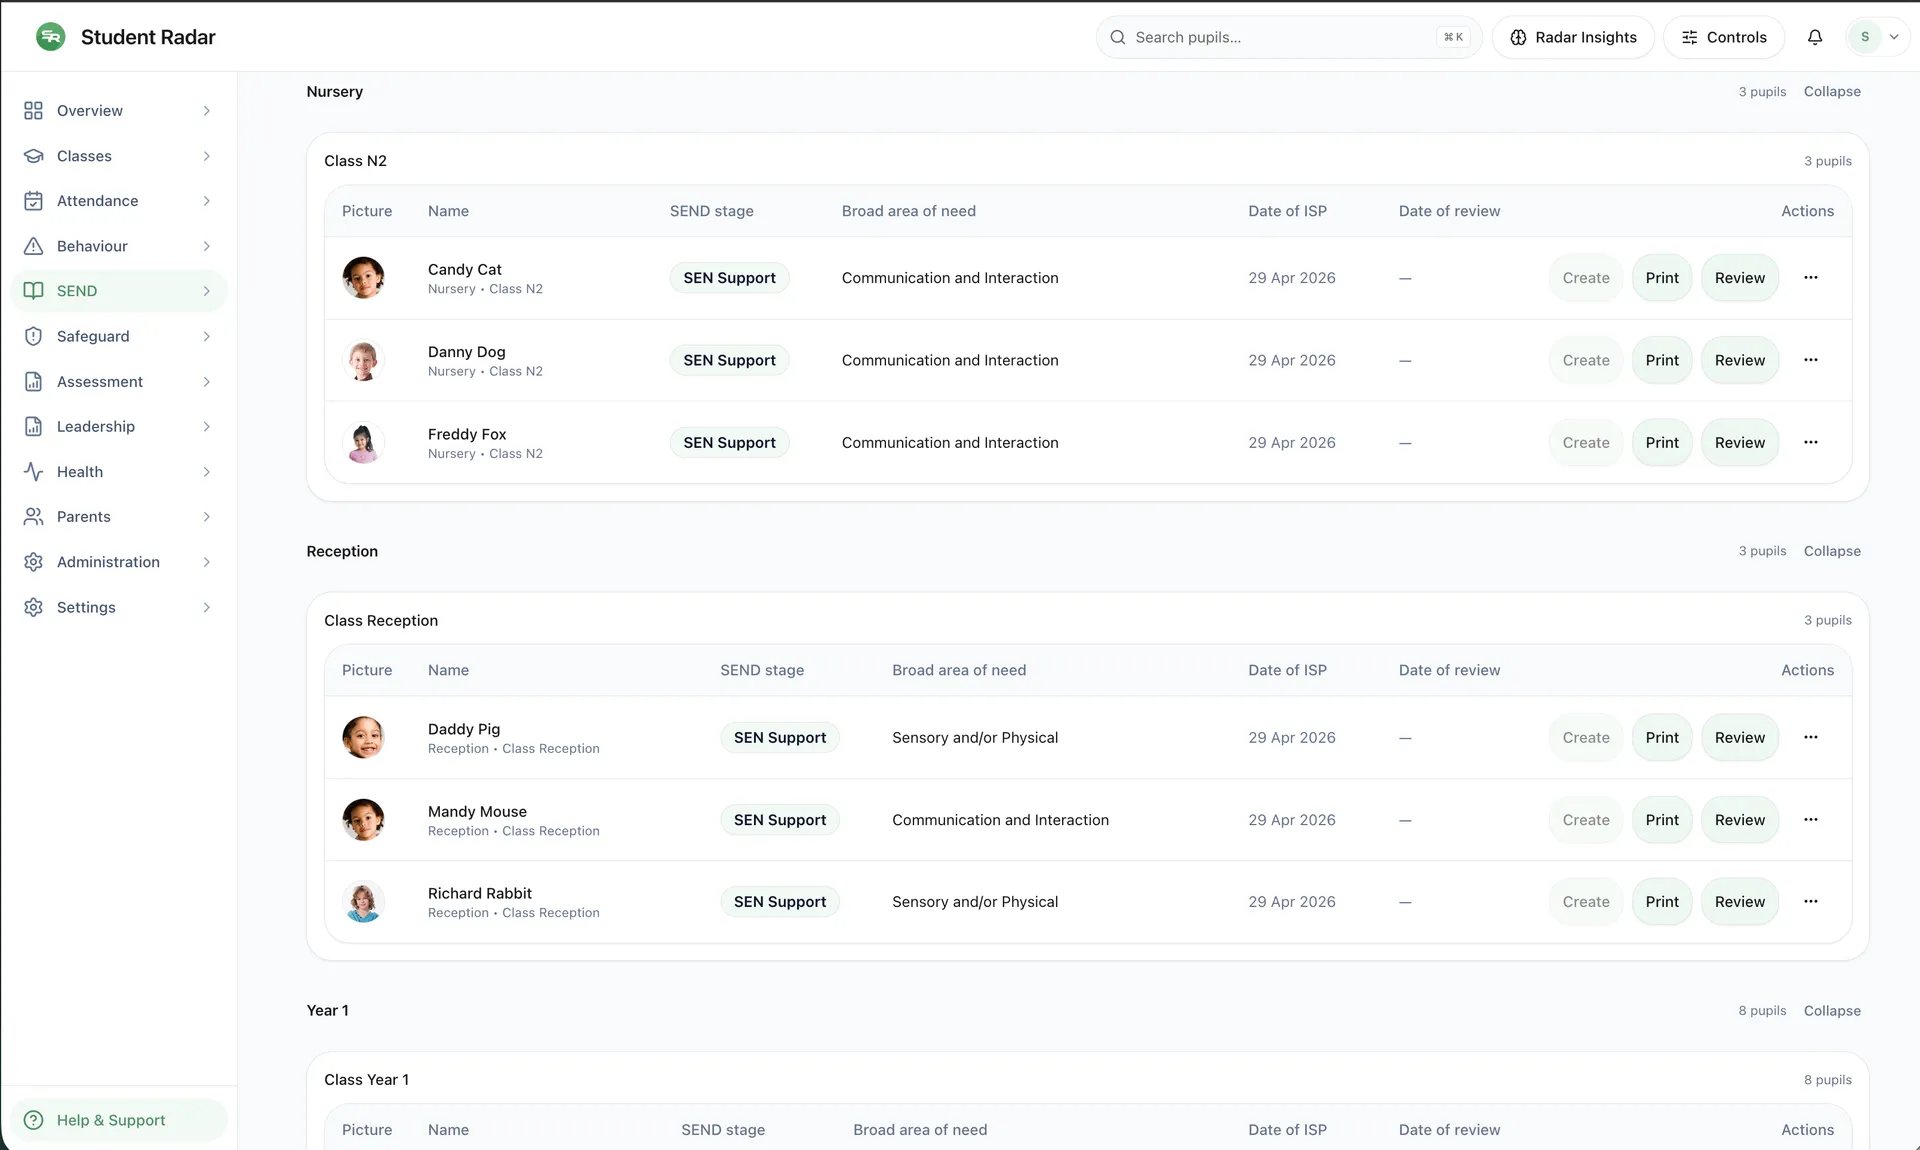This screenshot has width=1920, height=1150.
Task: Click the Settings cog icon
Action: [33, 607]
